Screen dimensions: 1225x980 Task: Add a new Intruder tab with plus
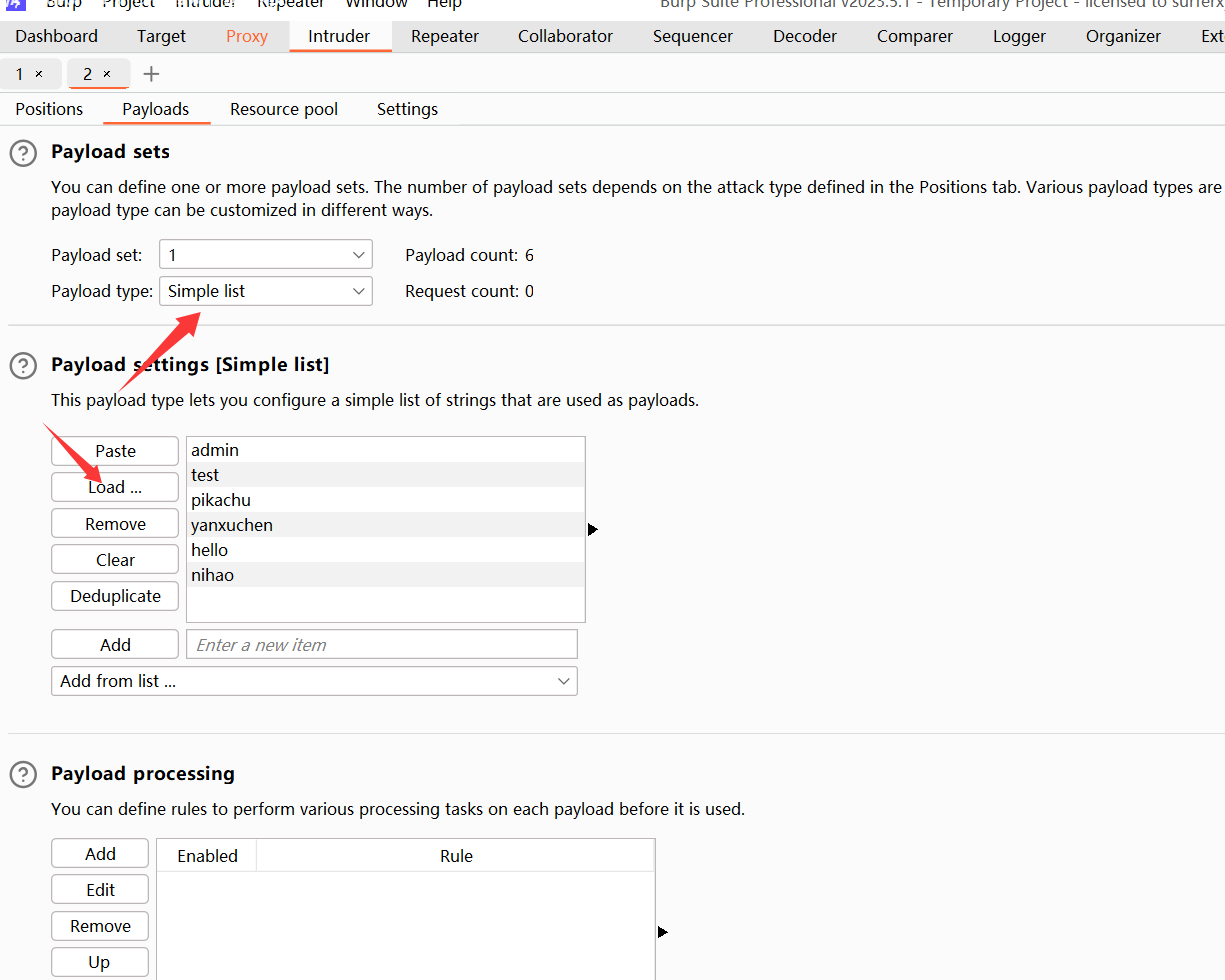point(151,74)
